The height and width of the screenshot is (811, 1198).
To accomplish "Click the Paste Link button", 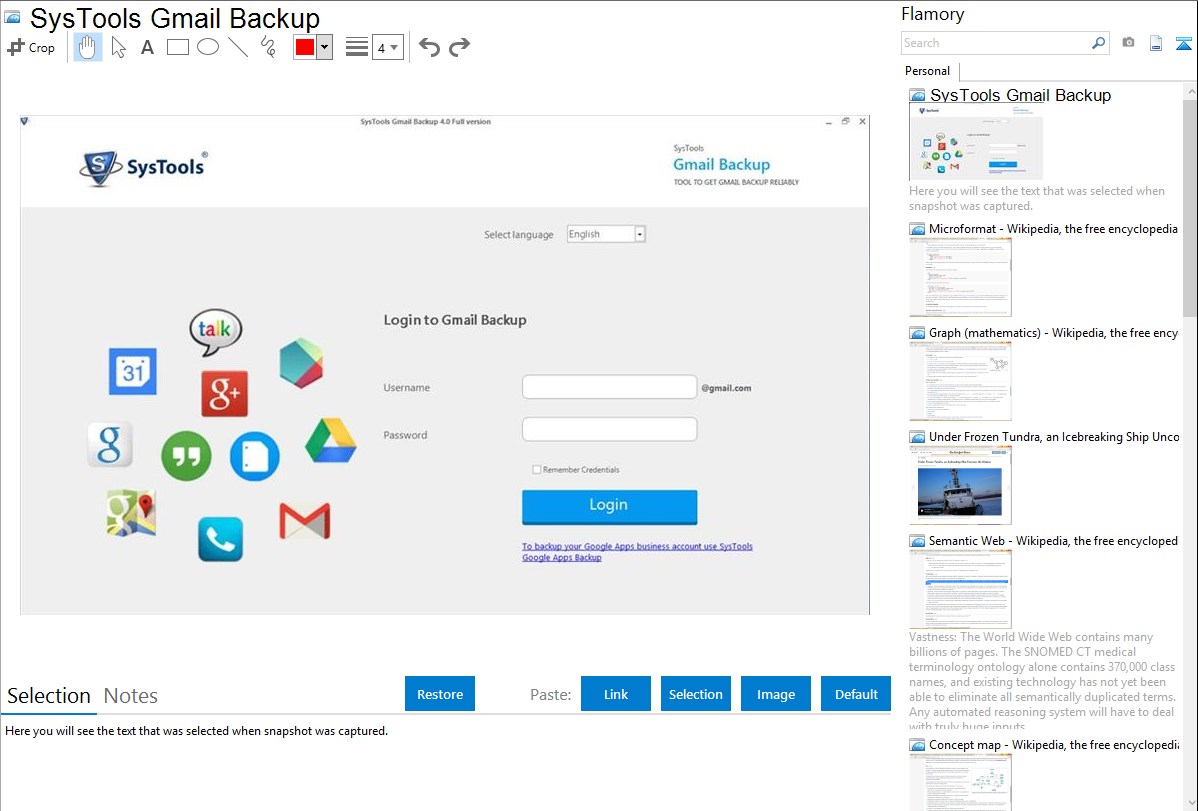I will point(616,694).
